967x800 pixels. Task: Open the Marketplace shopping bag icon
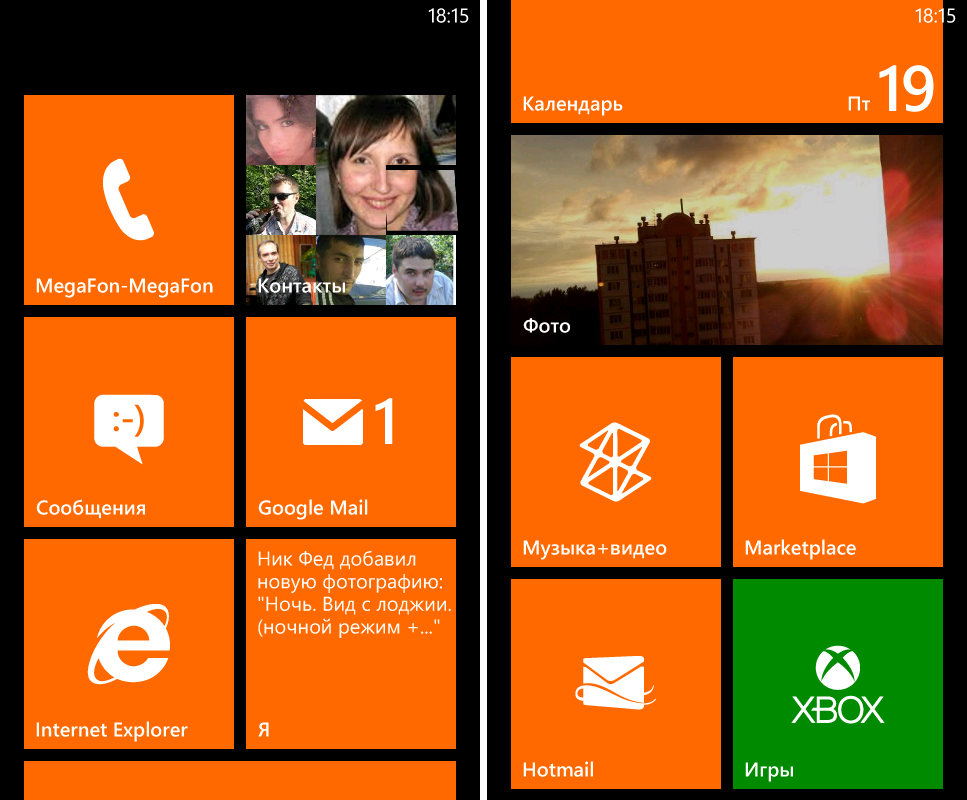pos(837,459)
